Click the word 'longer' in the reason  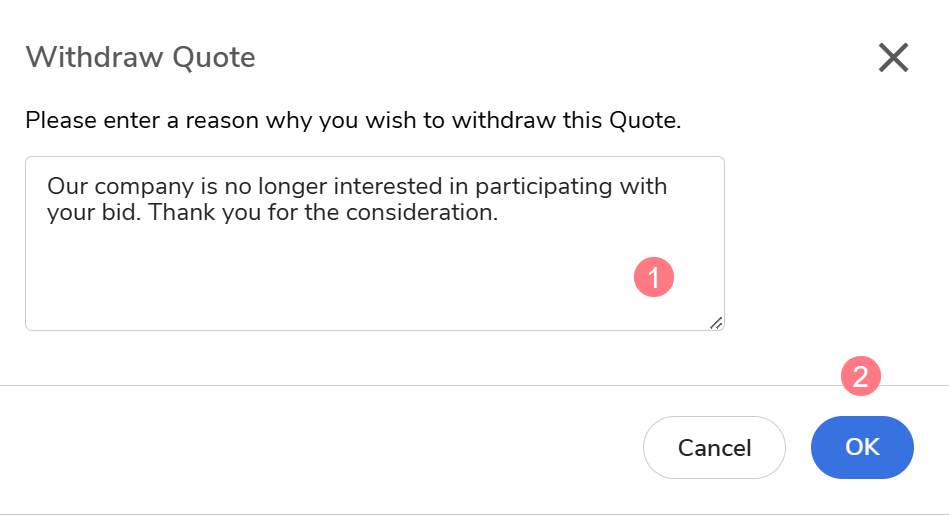[292, 187]
